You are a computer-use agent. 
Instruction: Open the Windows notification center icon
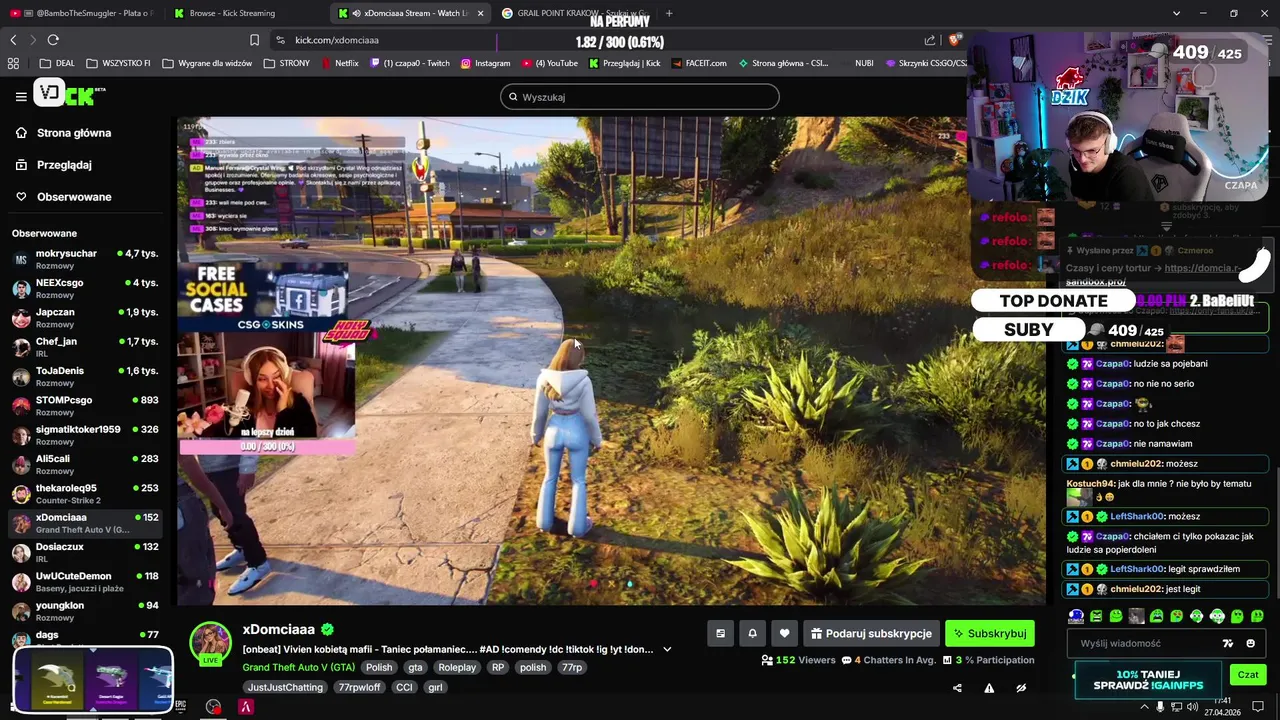tap(1258, 707)
